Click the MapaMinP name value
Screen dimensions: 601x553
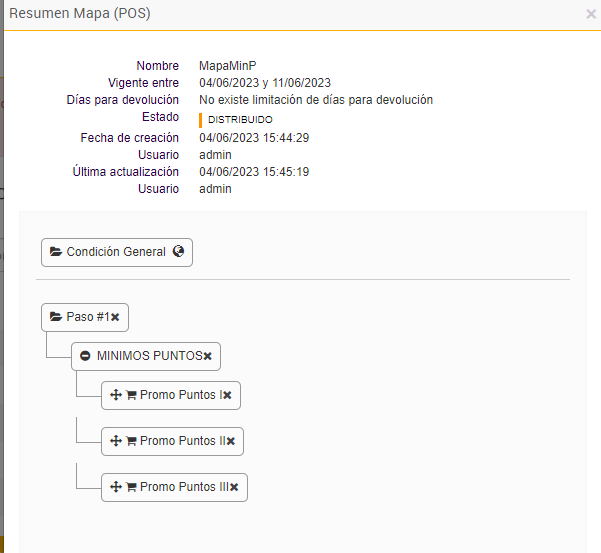pos(225,66)
